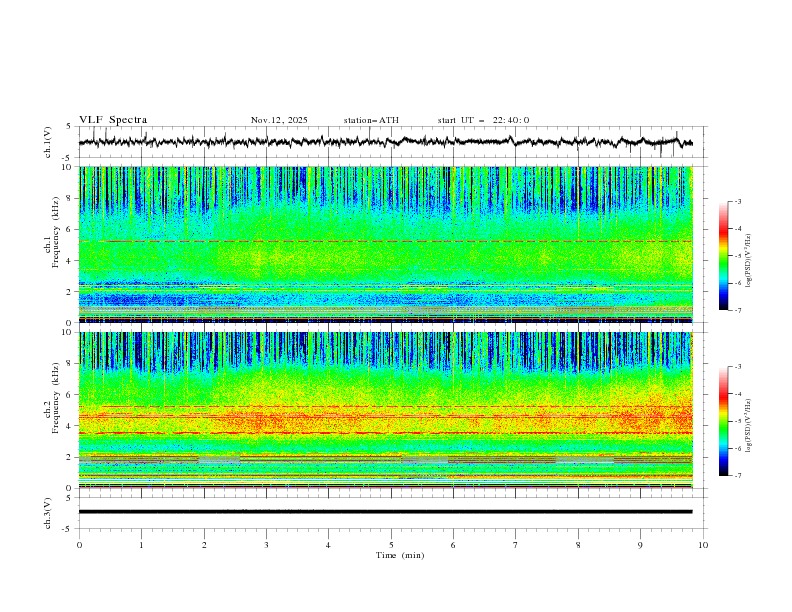Click the ch.1 waveform trace plot

point(385,142)
